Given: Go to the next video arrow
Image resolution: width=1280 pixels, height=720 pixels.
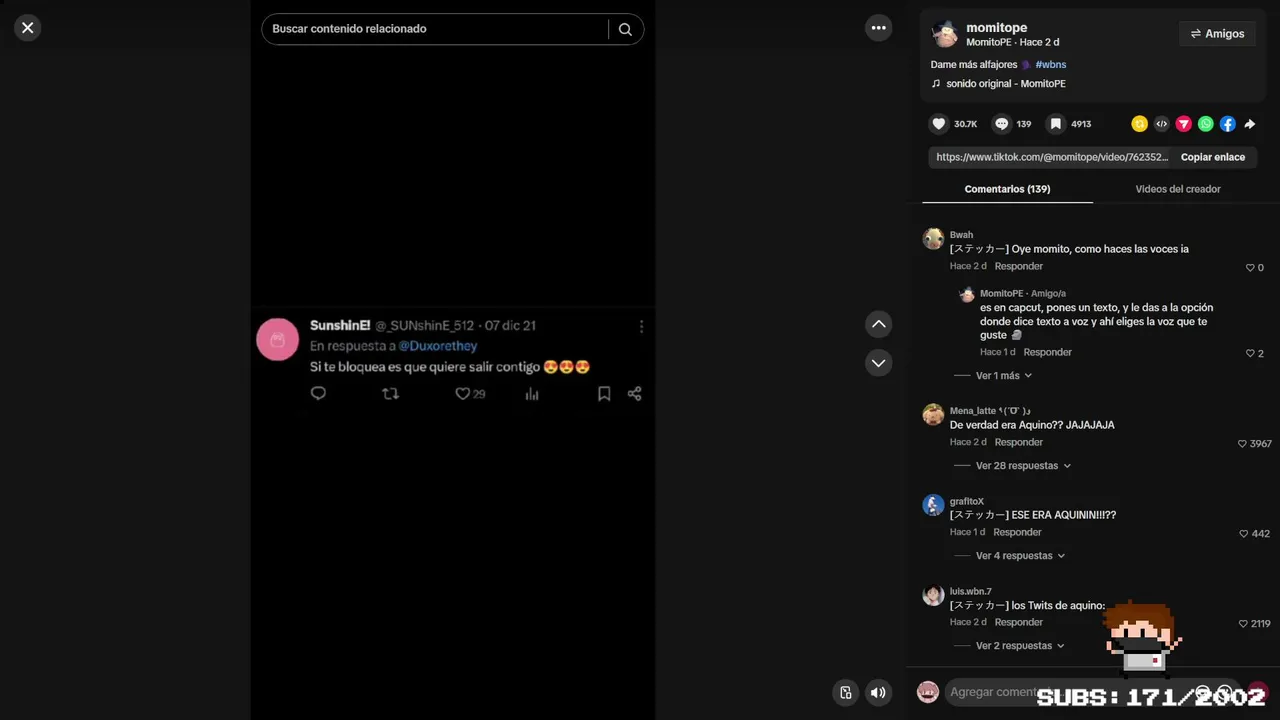Looking at the screenshot, I should click(878, 362).
